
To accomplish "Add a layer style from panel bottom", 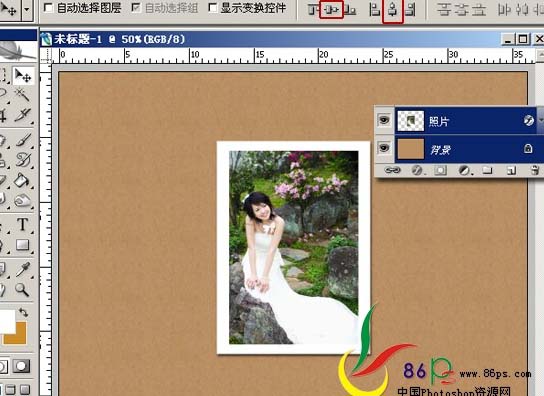I will (x=417, y=170).
